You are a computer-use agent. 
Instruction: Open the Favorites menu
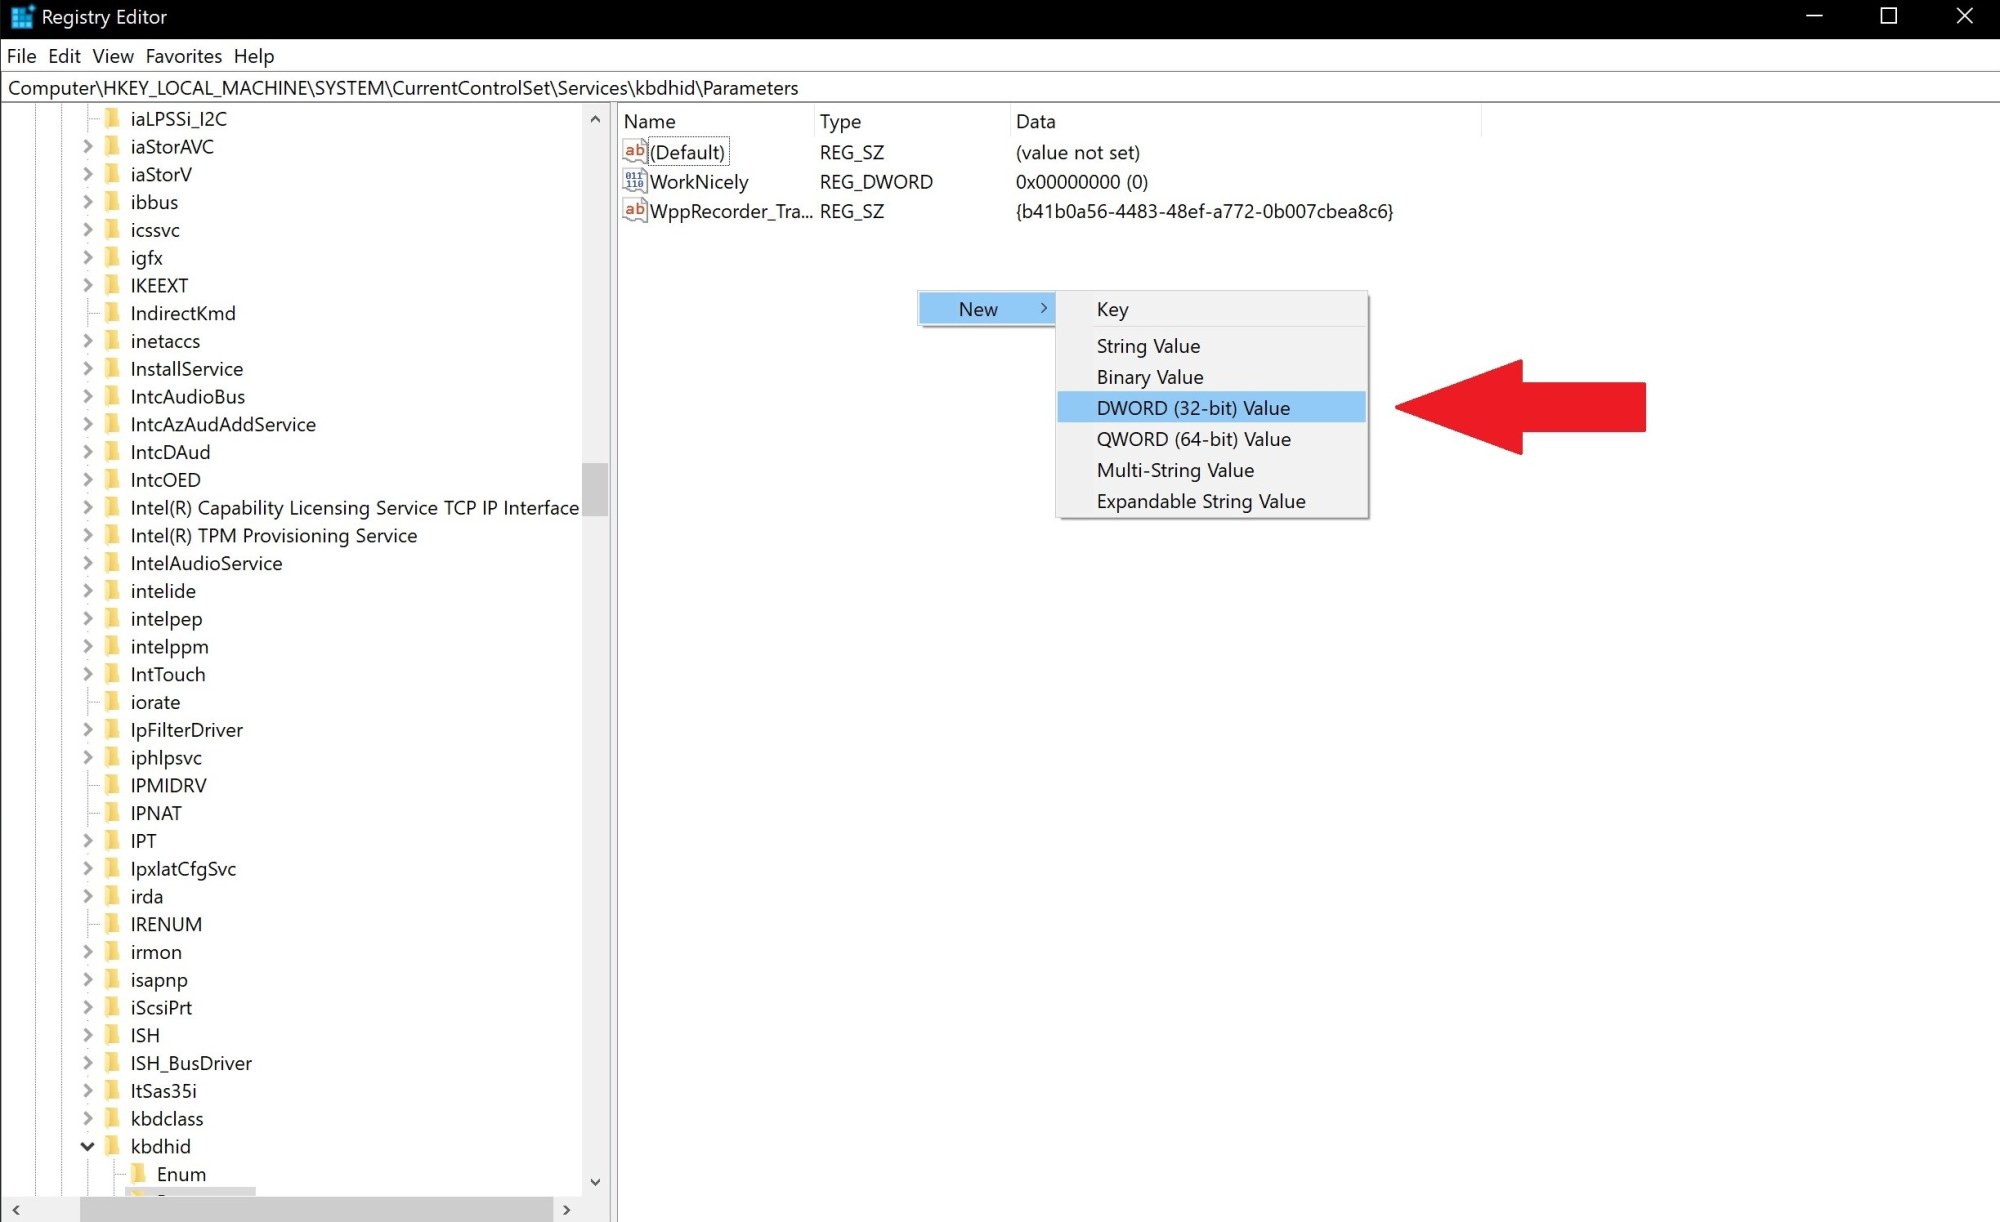[x=183, y=56]
